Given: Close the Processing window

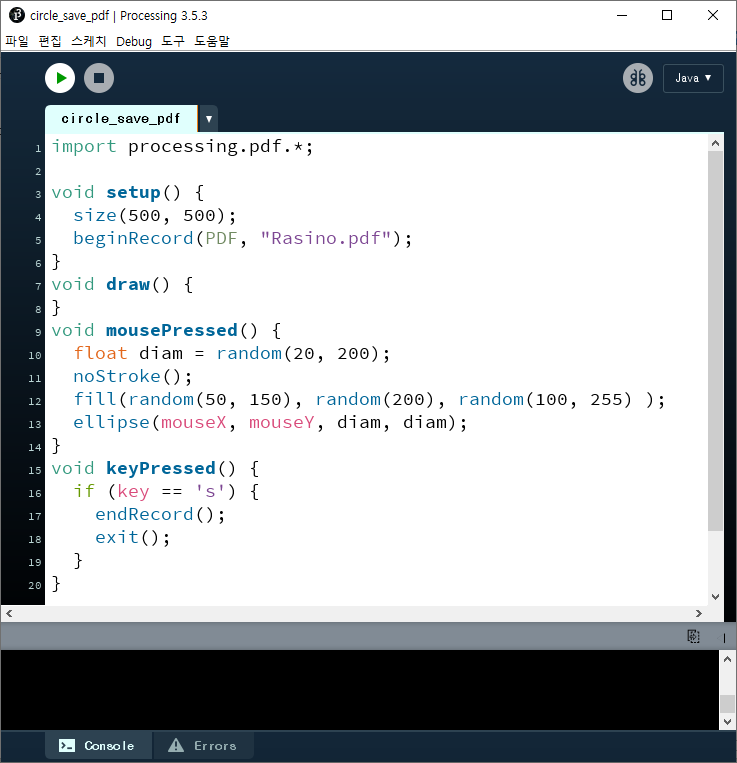Looking at the screenshot, I should (x=713, y=16).
